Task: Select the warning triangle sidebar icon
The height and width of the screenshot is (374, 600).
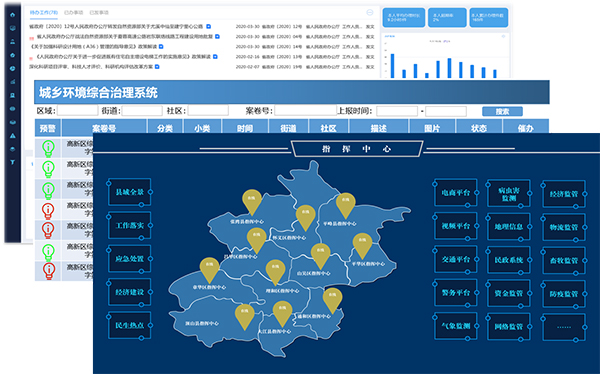Action: click(x=13, y=136)
